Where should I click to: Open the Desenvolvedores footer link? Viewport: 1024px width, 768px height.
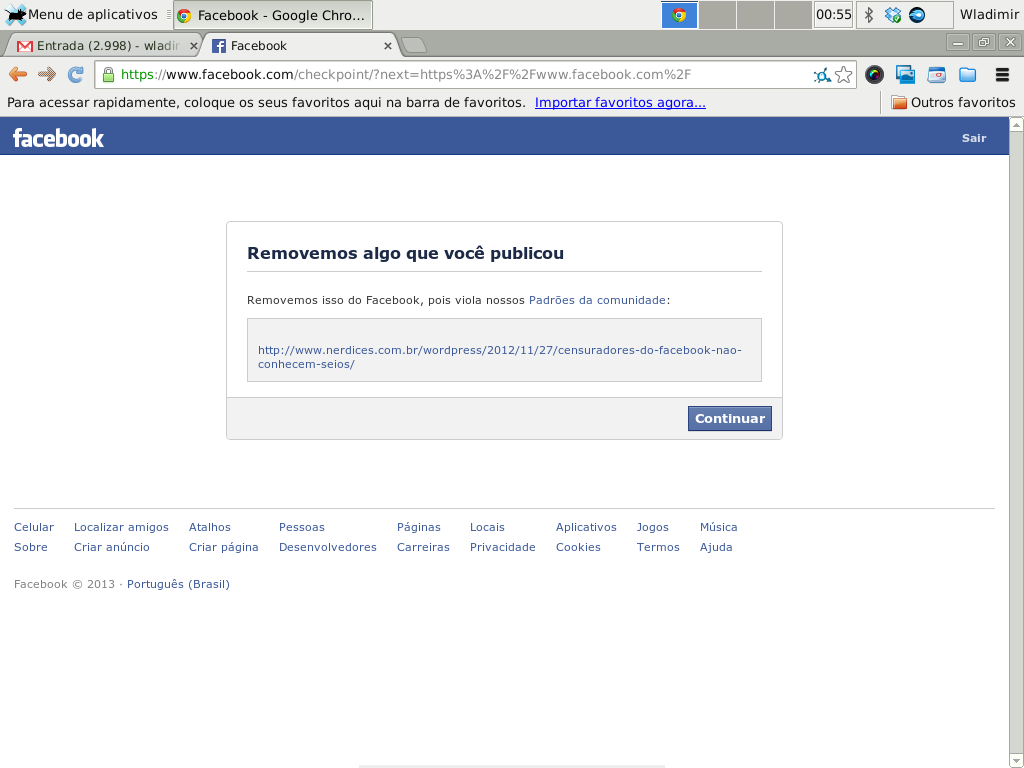coord(328,547)
